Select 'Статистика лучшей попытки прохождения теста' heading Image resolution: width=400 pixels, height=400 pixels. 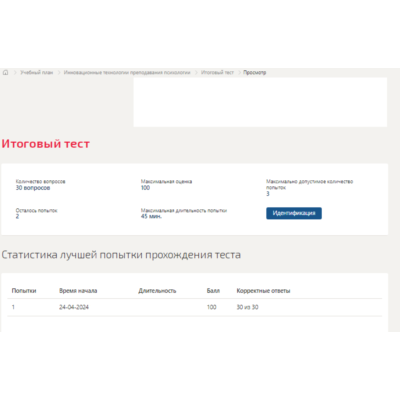click(x=121, y=255)
